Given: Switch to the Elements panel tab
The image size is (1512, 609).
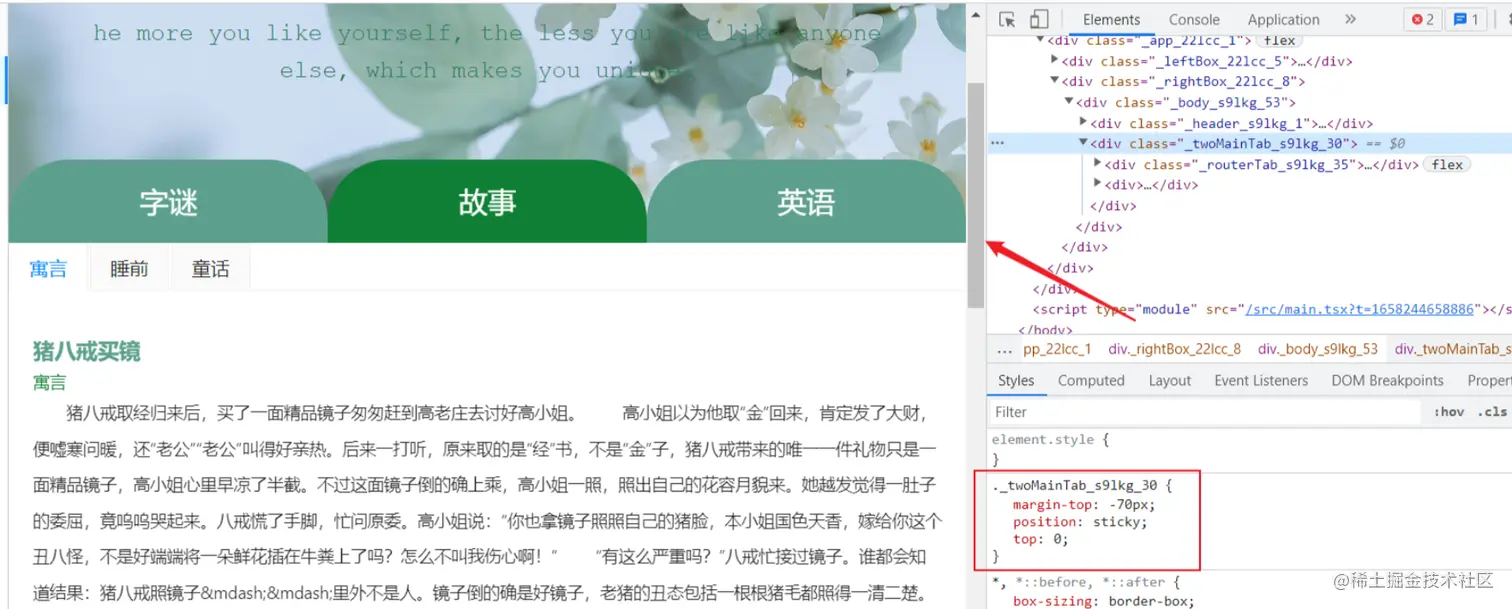Looking at the screenshot, I should click(x=1111, y=19).
